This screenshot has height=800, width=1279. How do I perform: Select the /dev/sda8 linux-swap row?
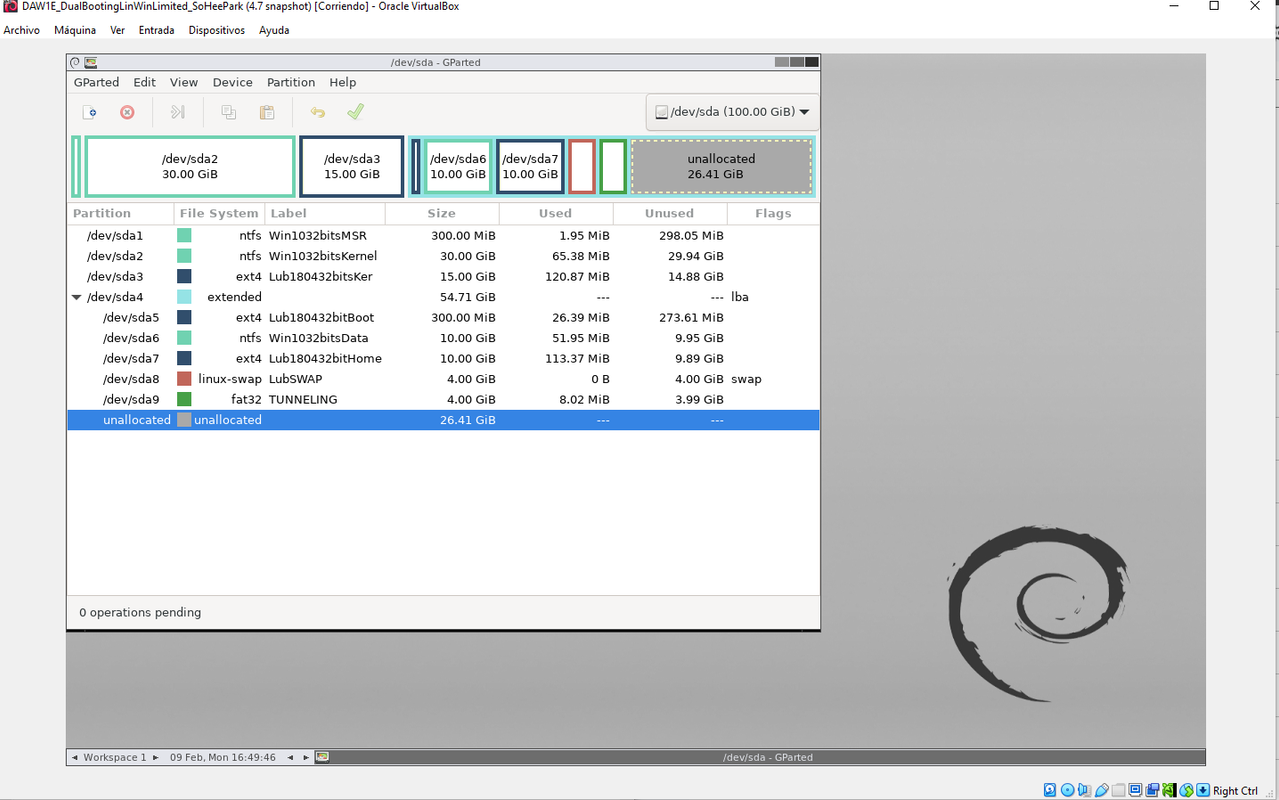(443, 379)
